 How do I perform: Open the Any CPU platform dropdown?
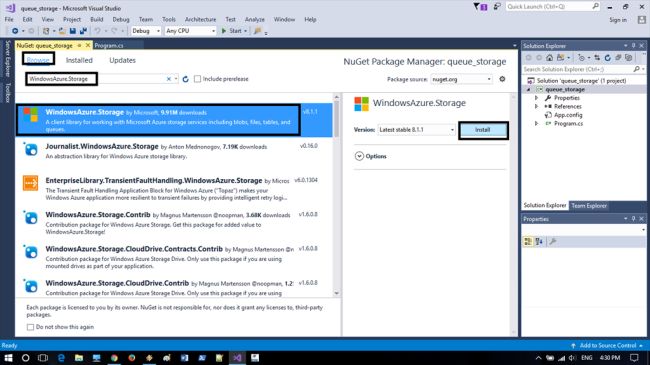point(190,31)
